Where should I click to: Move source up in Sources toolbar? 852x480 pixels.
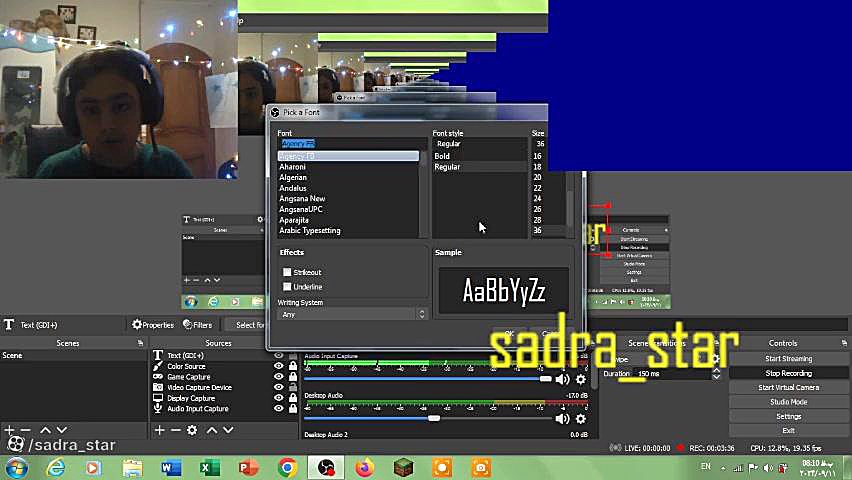coord(212,430)
